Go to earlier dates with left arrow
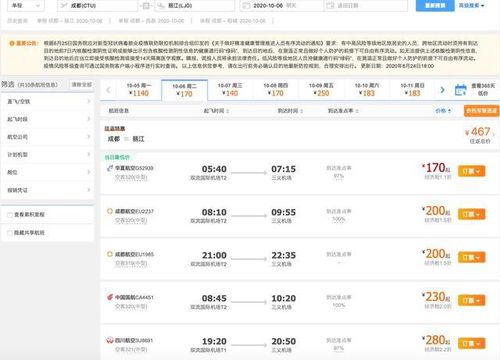 coord(108,90)
